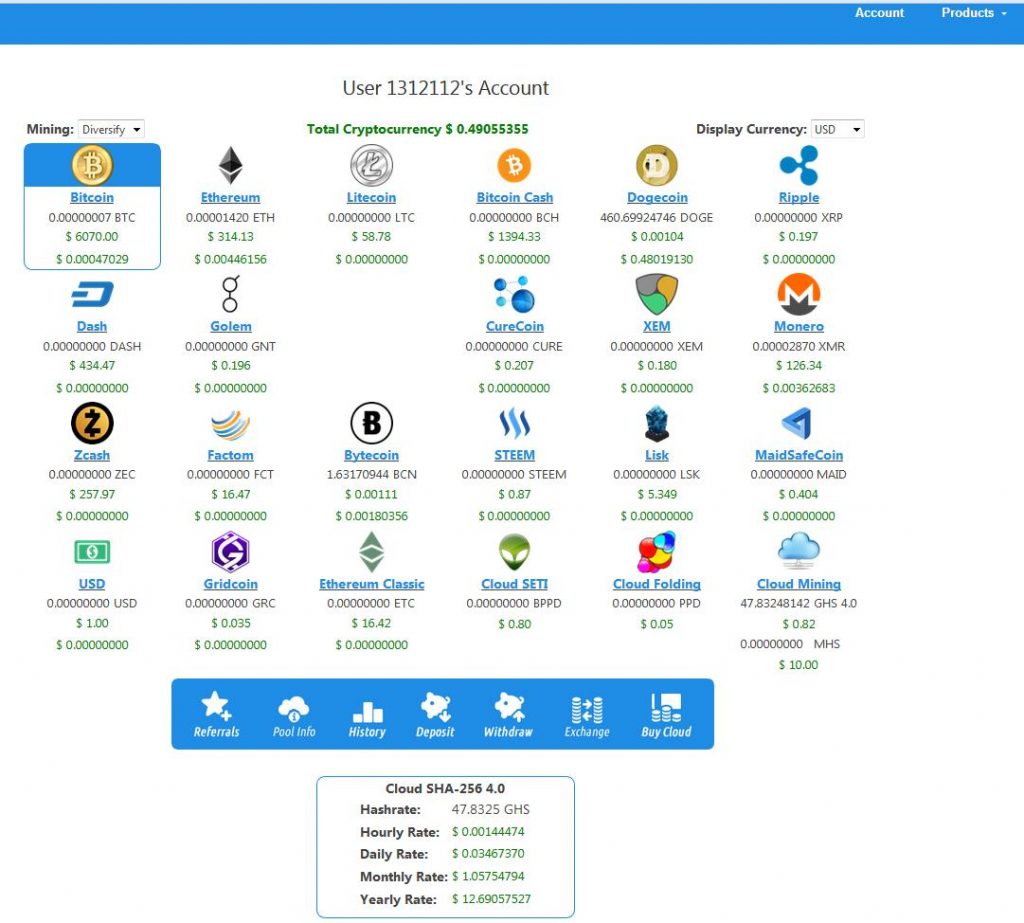Open the MaidSafeCoin link
Image resolution: width=1024 pixels, height=923 pixels.
(799, 455)
